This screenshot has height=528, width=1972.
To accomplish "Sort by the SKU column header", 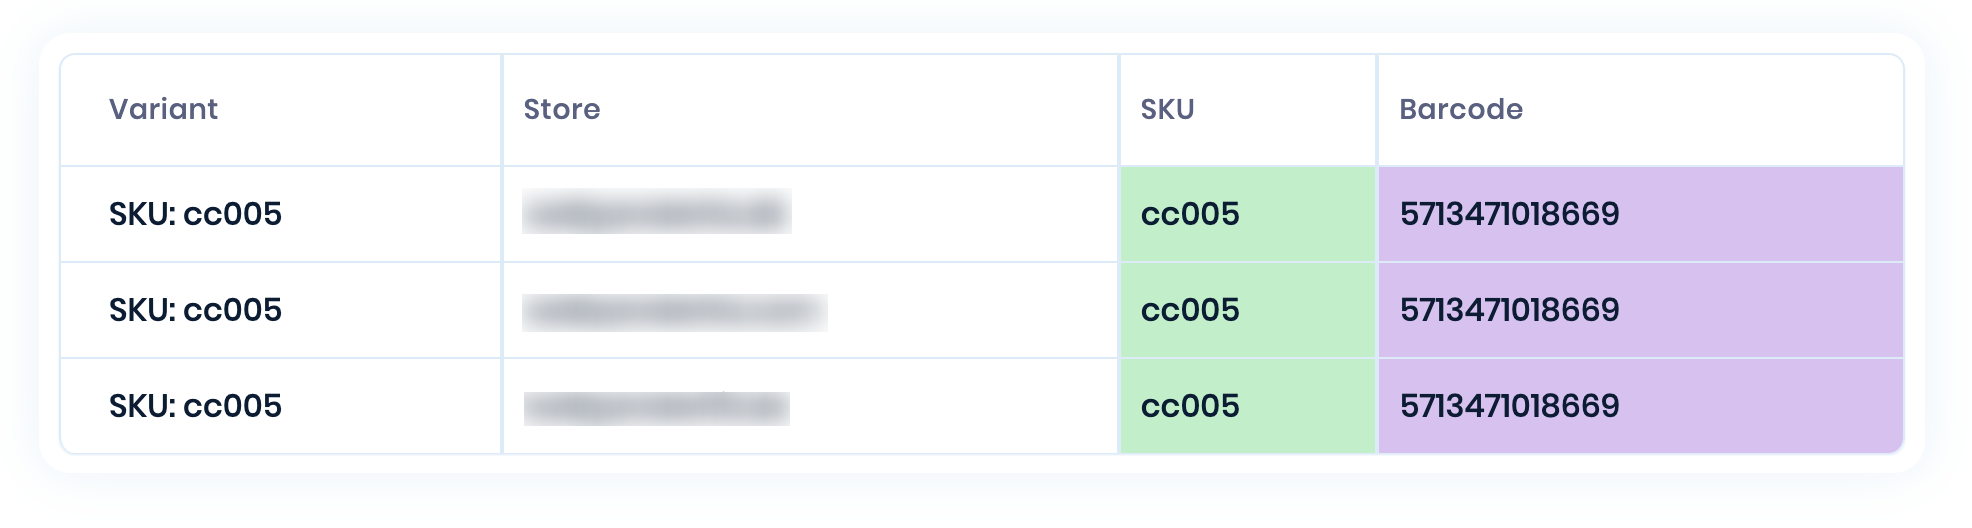I will coord(1167,109).
